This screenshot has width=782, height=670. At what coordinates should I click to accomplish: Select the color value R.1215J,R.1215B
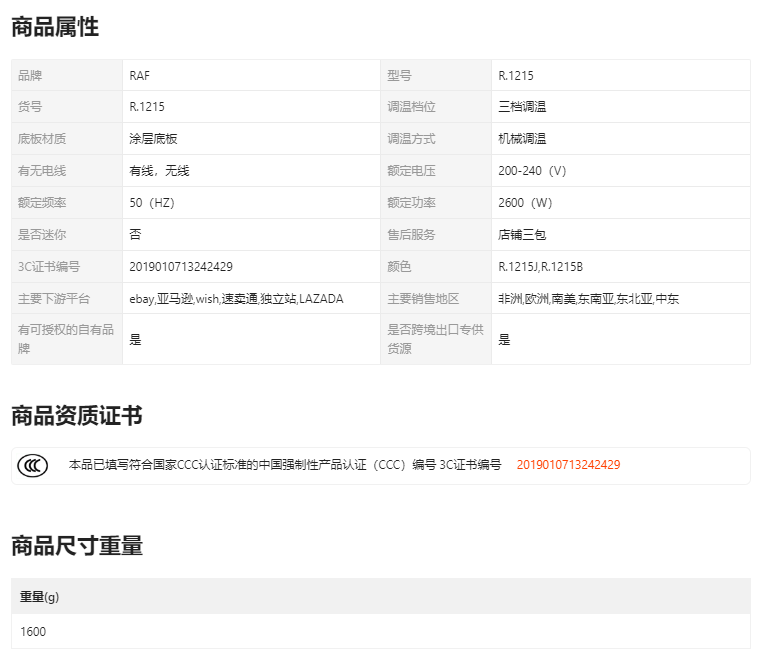[541, 267]
